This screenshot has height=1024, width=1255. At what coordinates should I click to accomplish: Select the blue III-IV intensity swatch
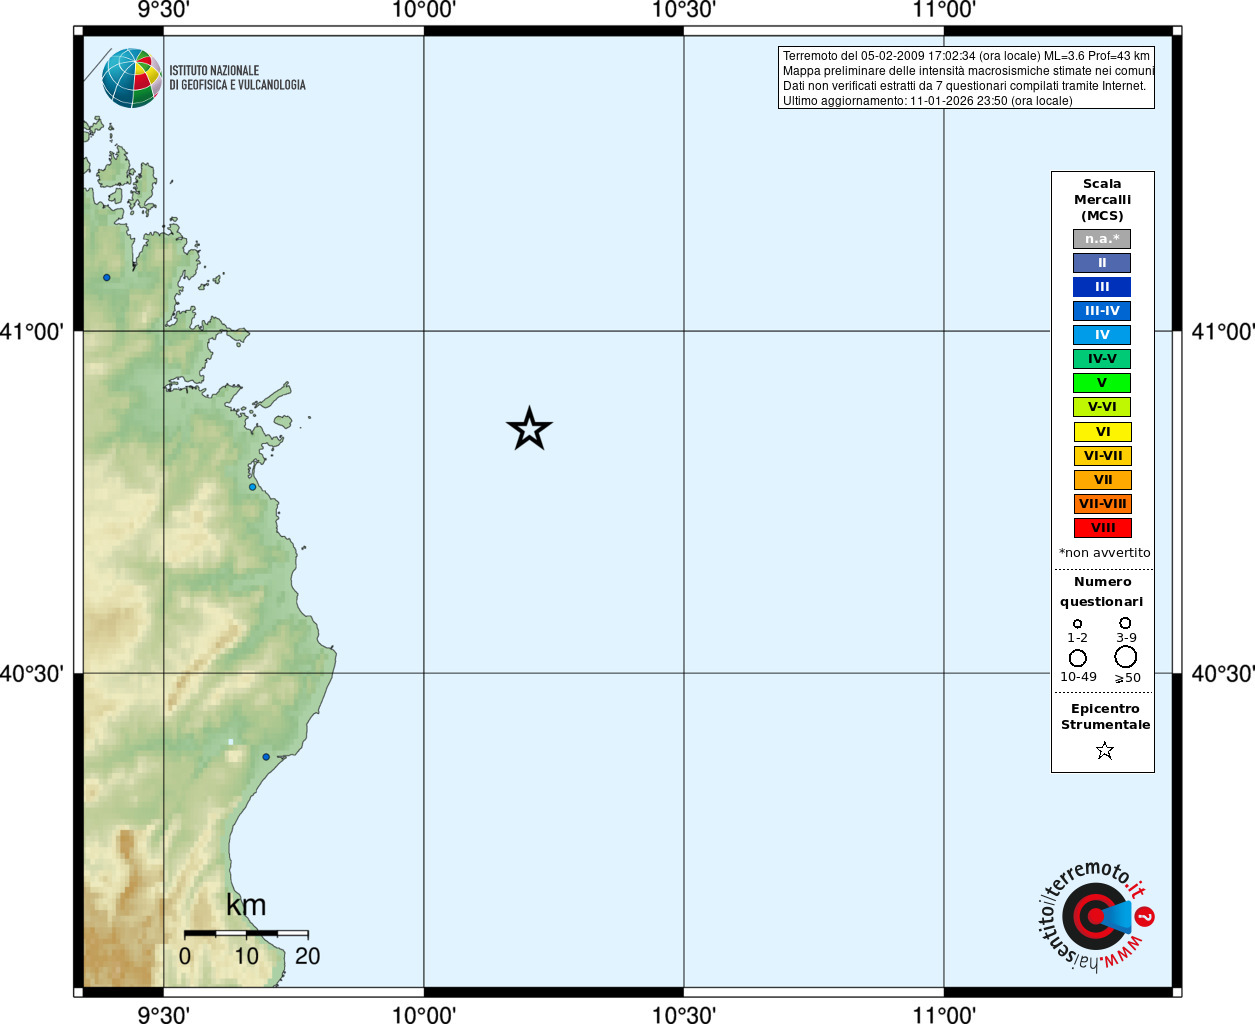1102,311
